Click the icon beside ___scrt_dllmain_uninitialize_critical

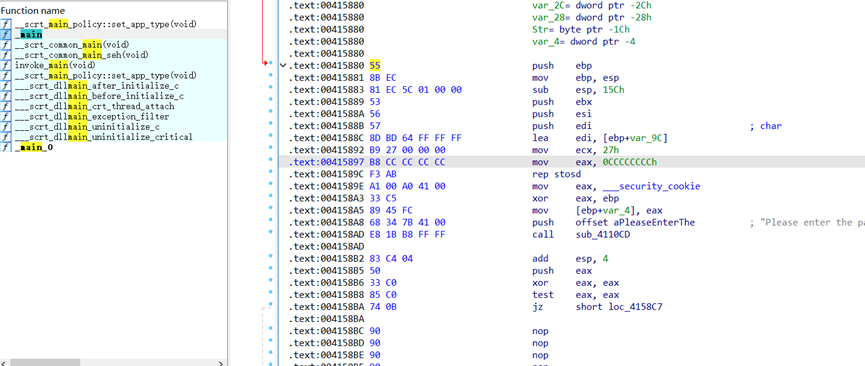(5, 136)
